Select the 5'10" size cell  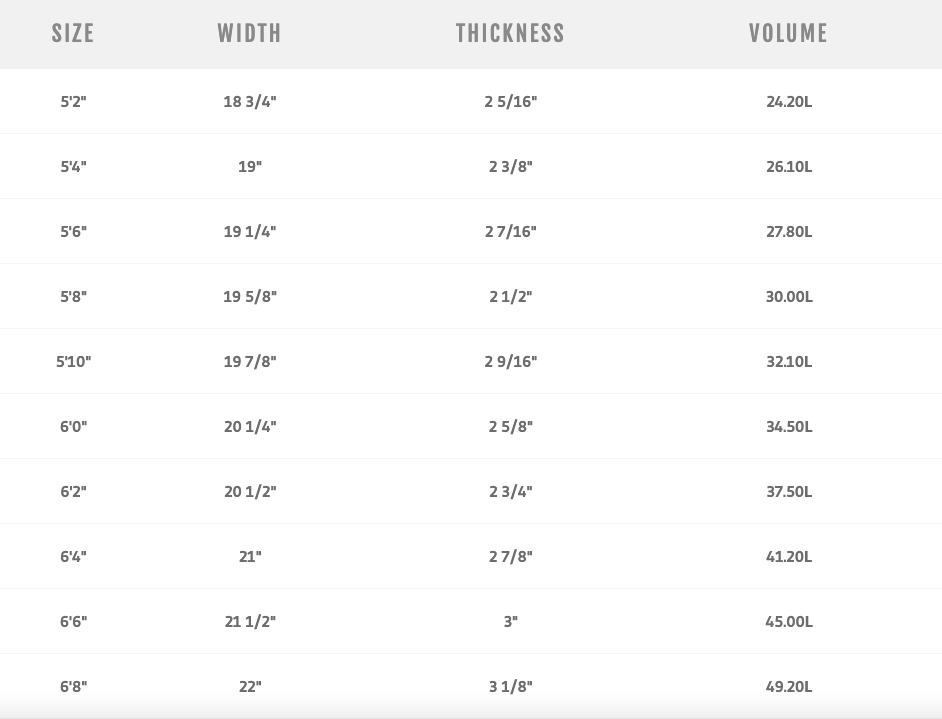pos(73,361)
